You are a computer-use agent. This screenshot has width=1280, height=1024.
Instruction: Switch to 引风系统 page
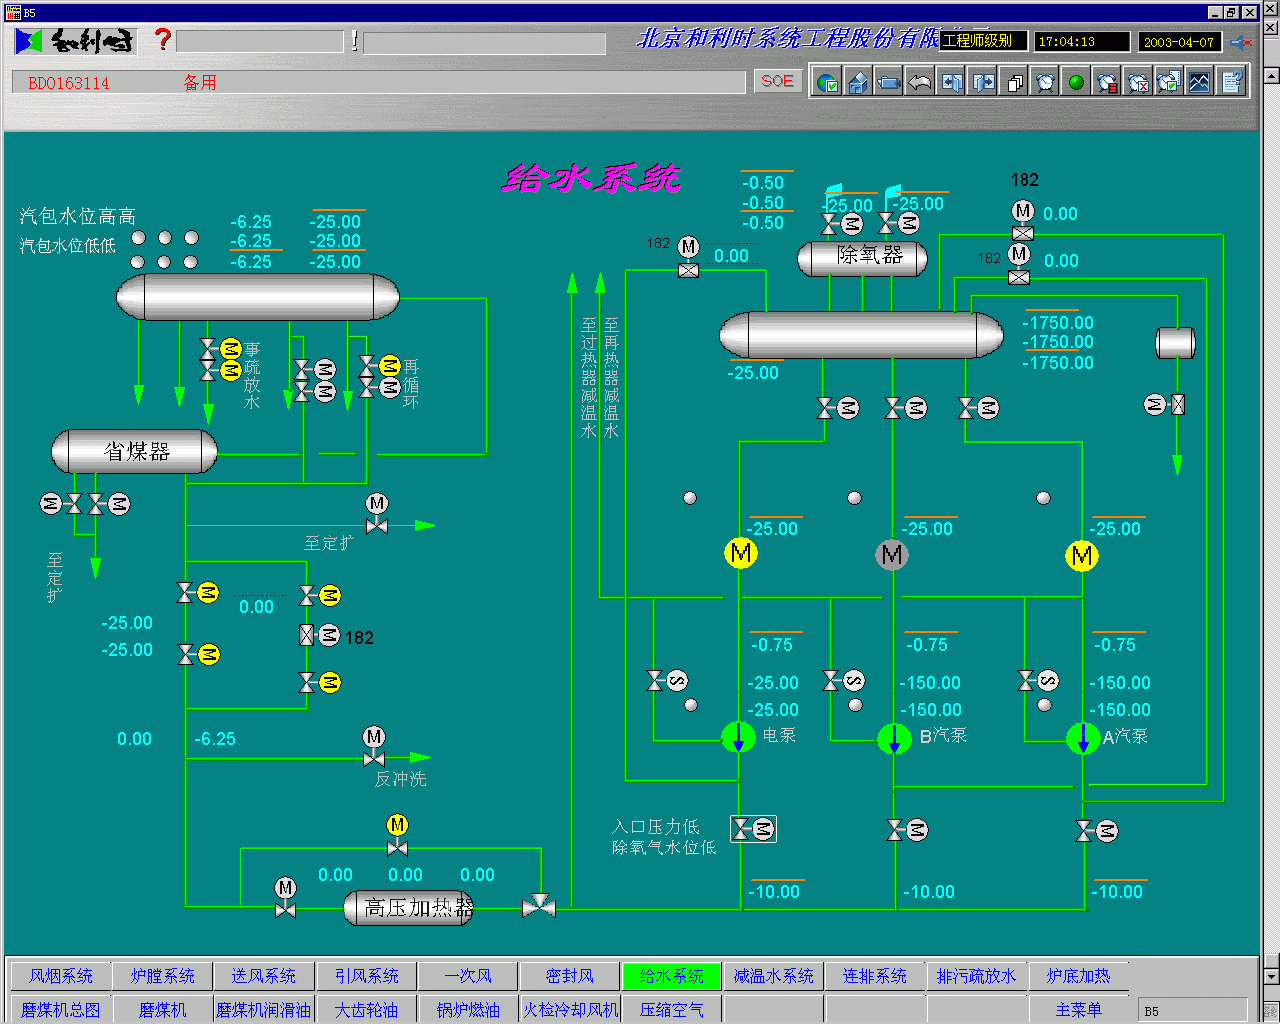pyautogui.click(x=367, y=976)
